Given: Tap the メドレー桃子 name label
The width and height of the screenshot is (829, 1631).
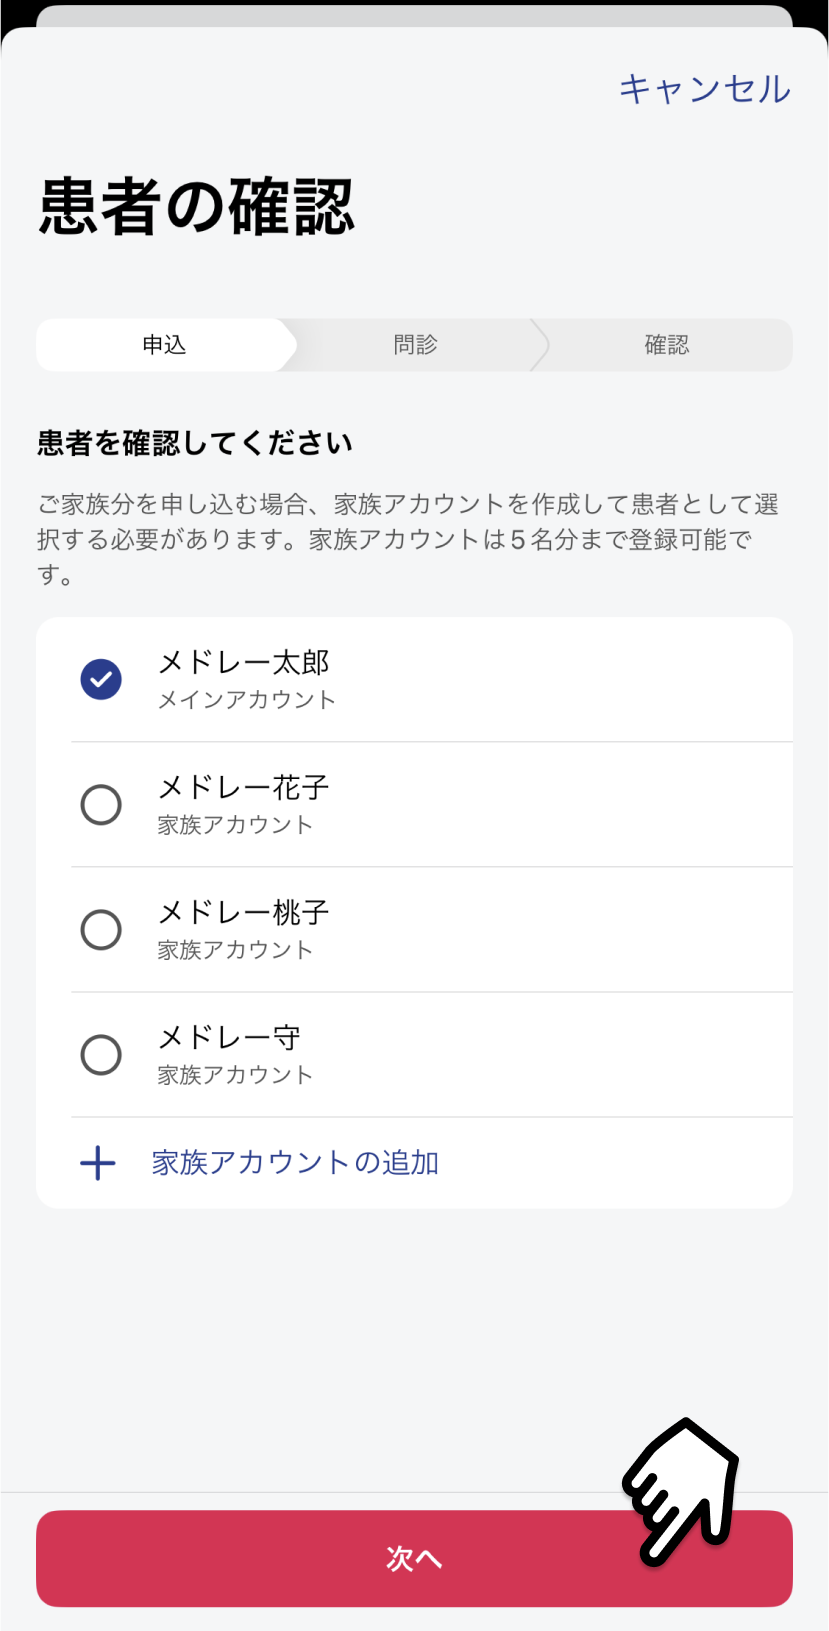Looking at the screenshot, I should (x=244, y=913).
